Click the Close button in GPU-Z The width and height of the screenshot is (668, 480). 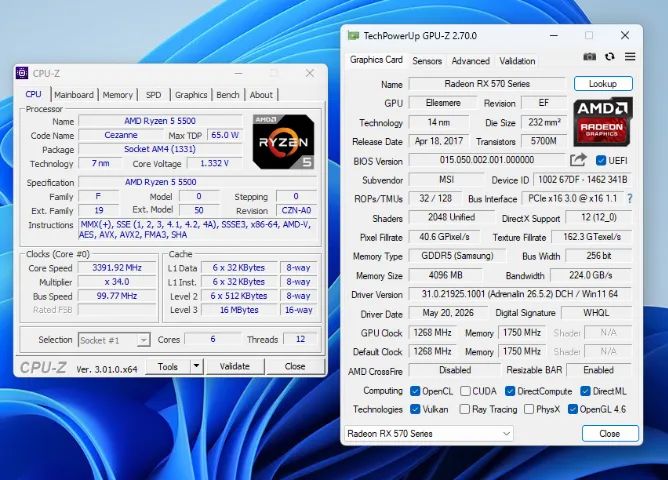coord(610,434)
